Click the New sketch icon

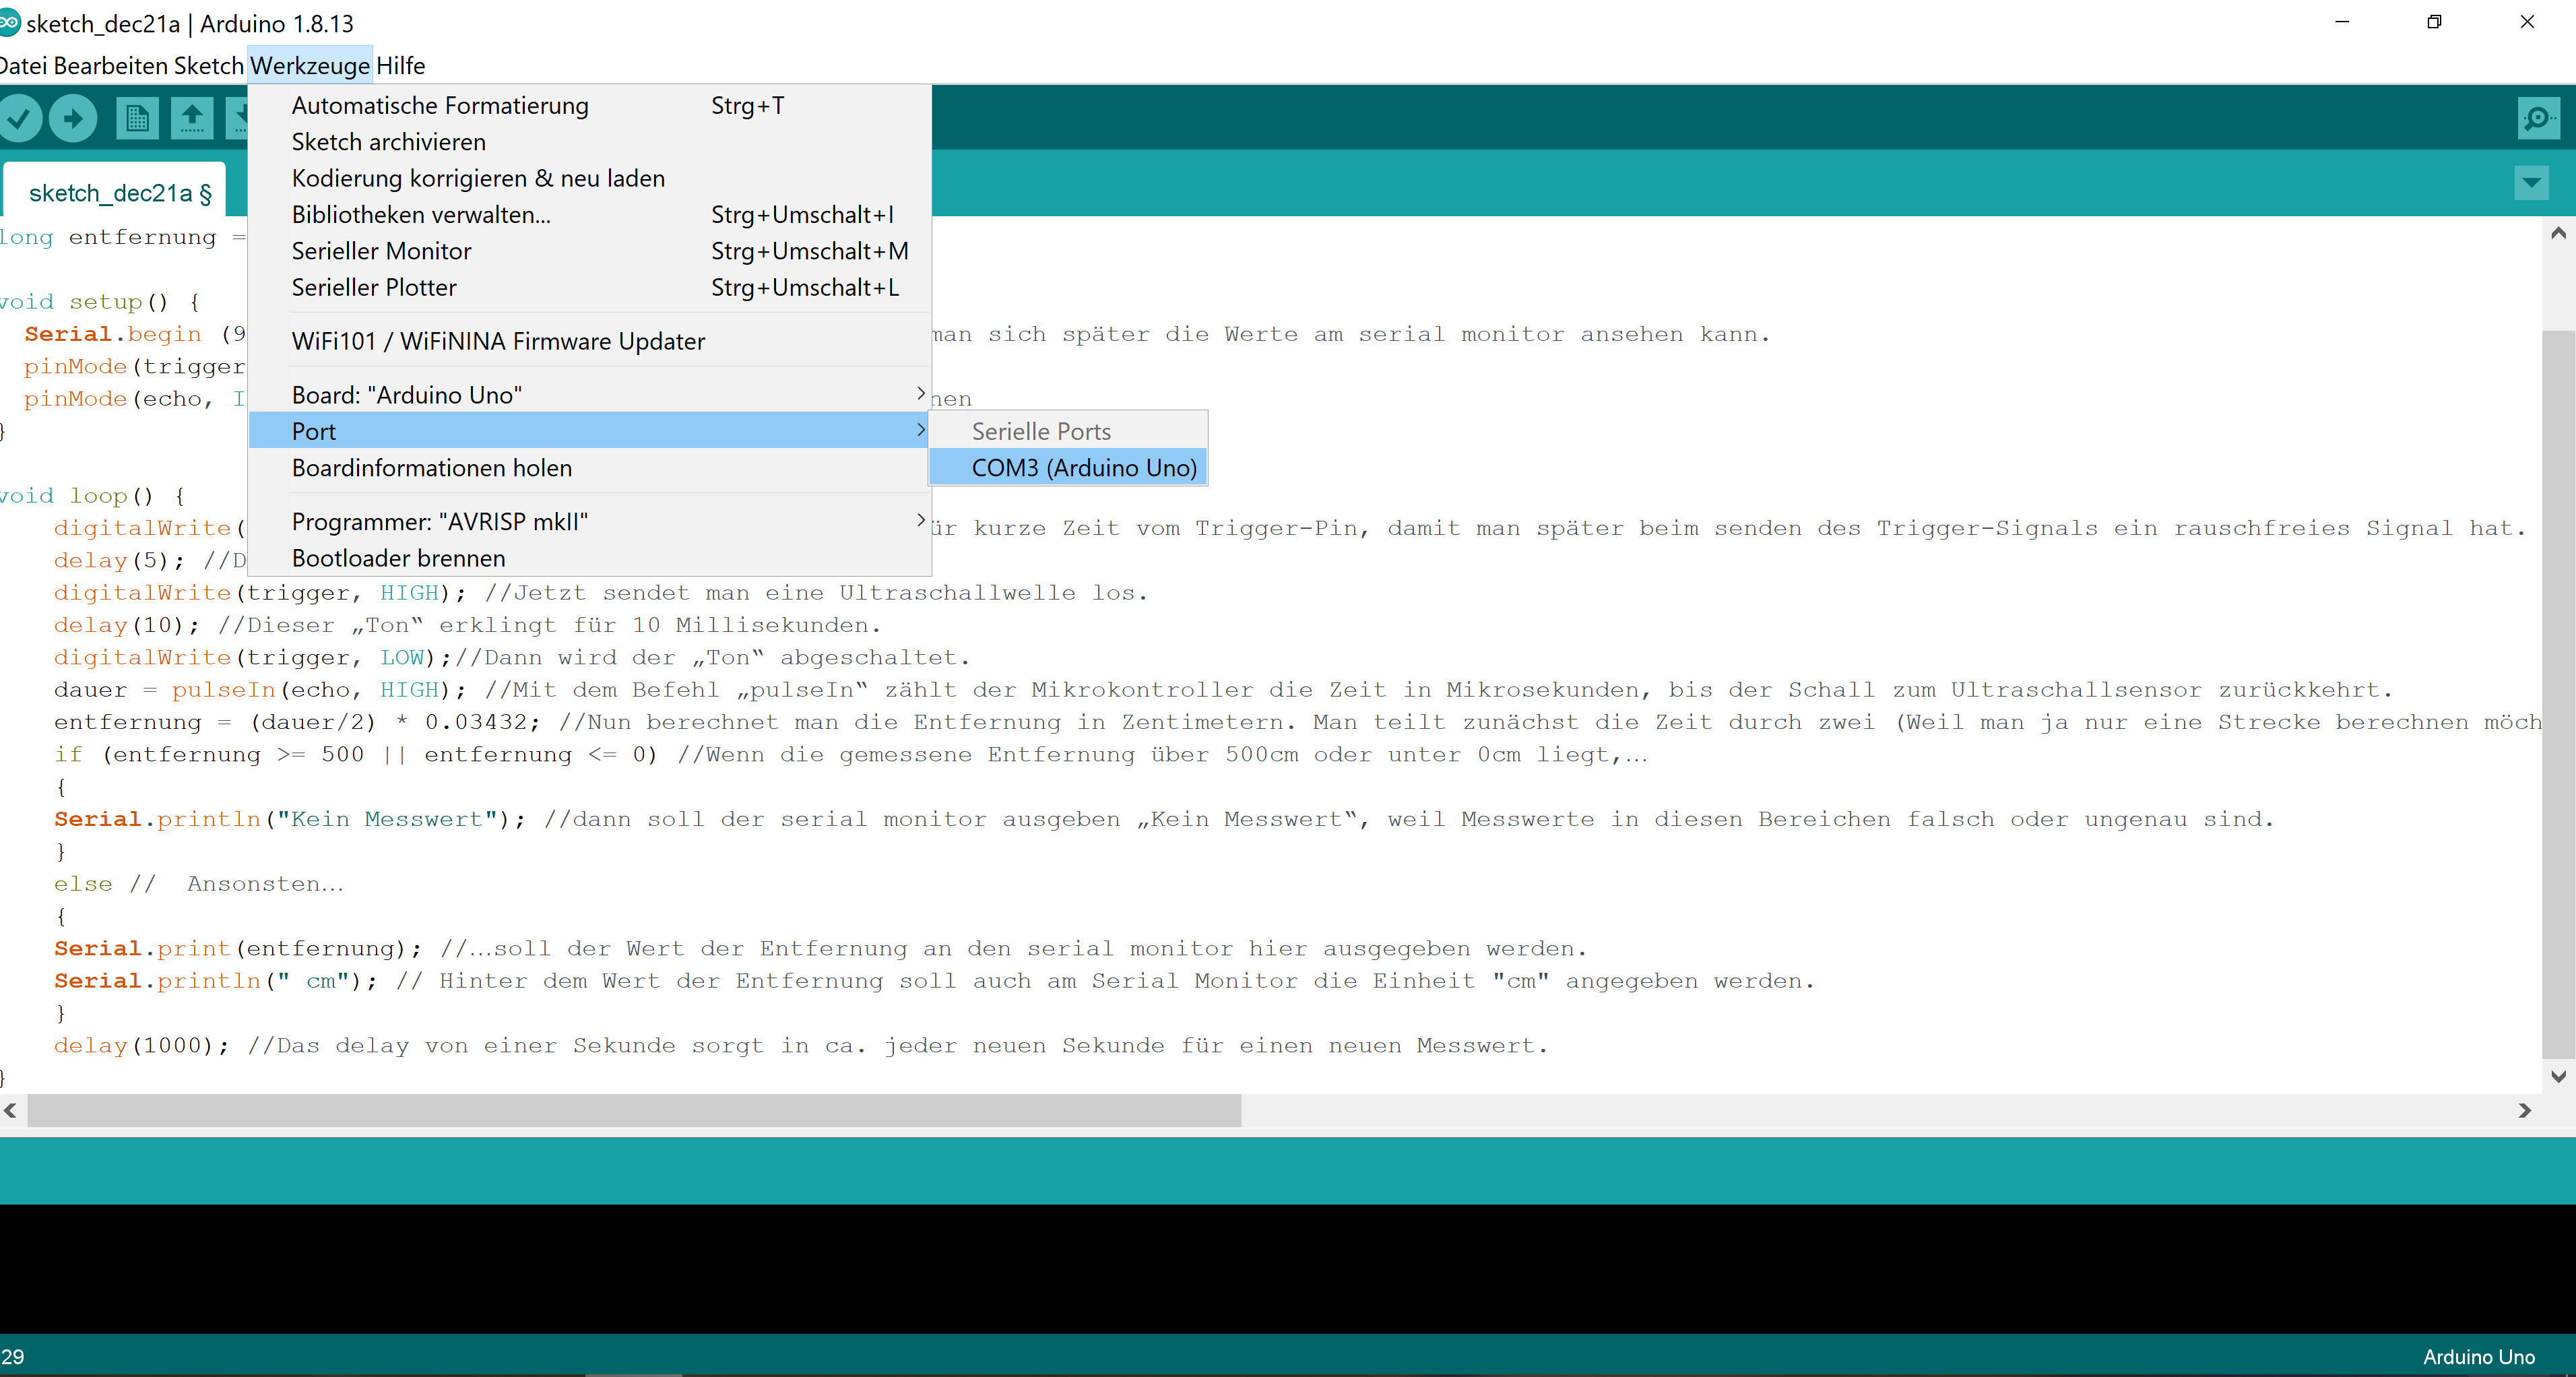pos(137,118)
